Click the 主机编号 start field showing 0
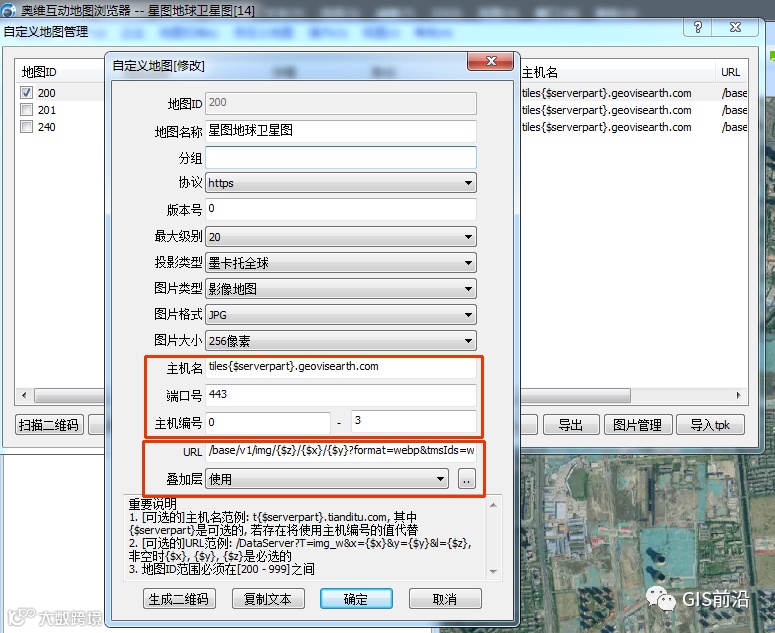Image resolution: width=775 pixels, height=633 pixels. tap(267, 422)
